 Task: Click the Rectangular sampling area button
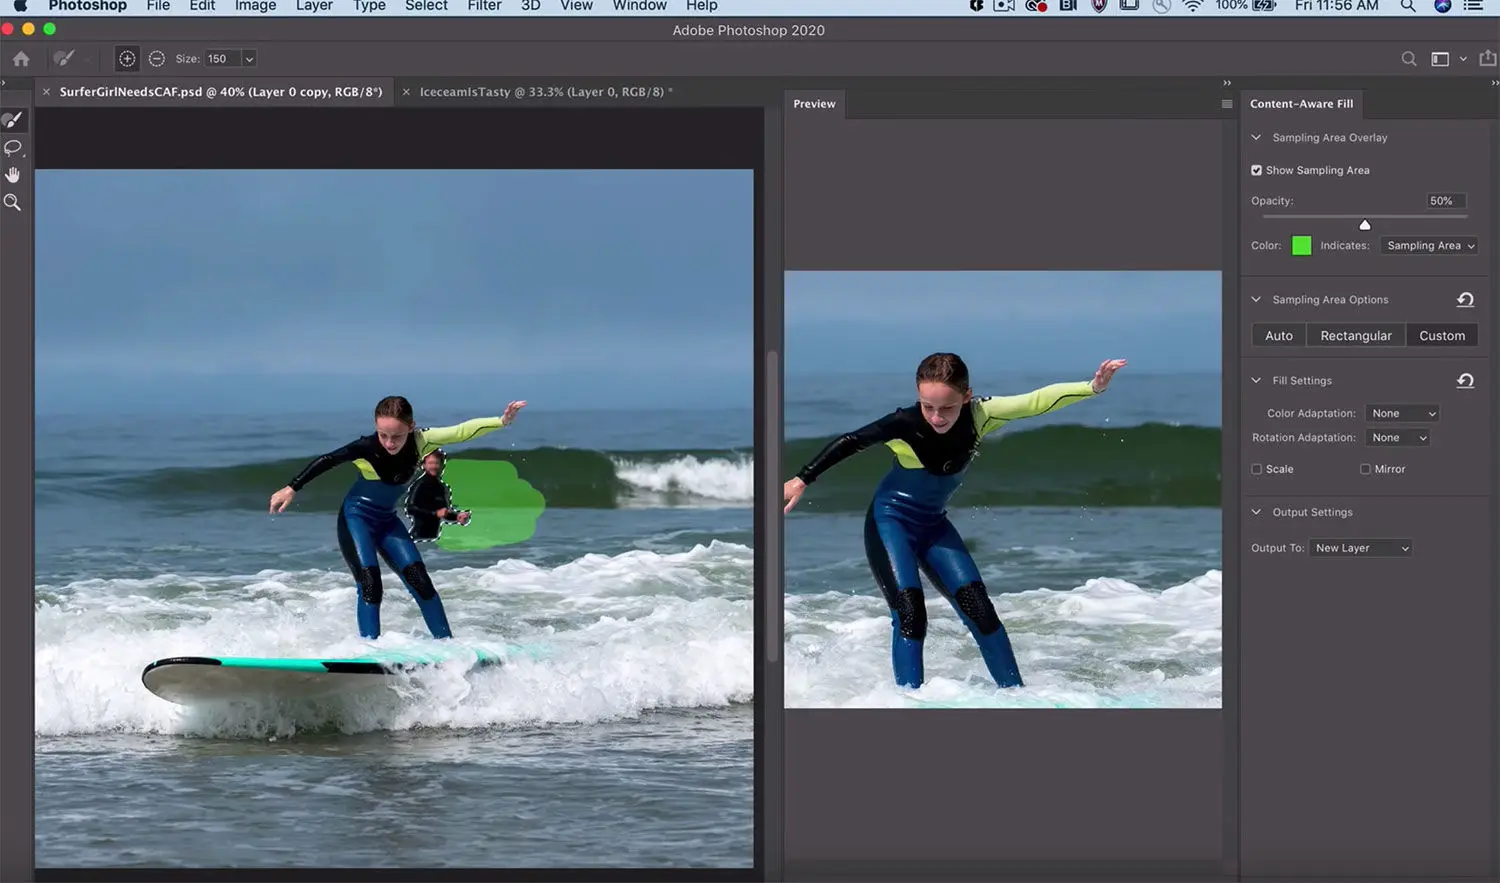[x=1355, y=335]
